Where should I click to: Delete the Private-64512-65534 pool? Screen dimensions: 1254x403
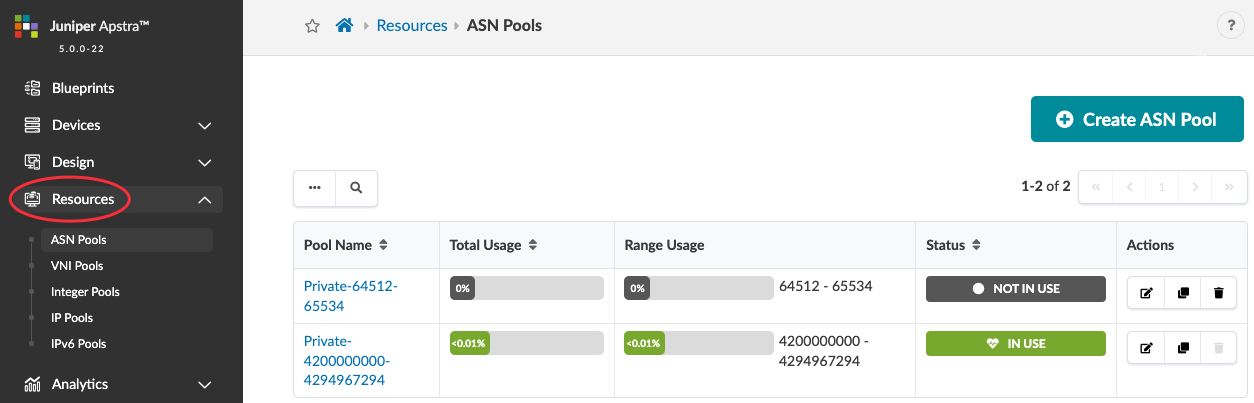[1218, 293]
